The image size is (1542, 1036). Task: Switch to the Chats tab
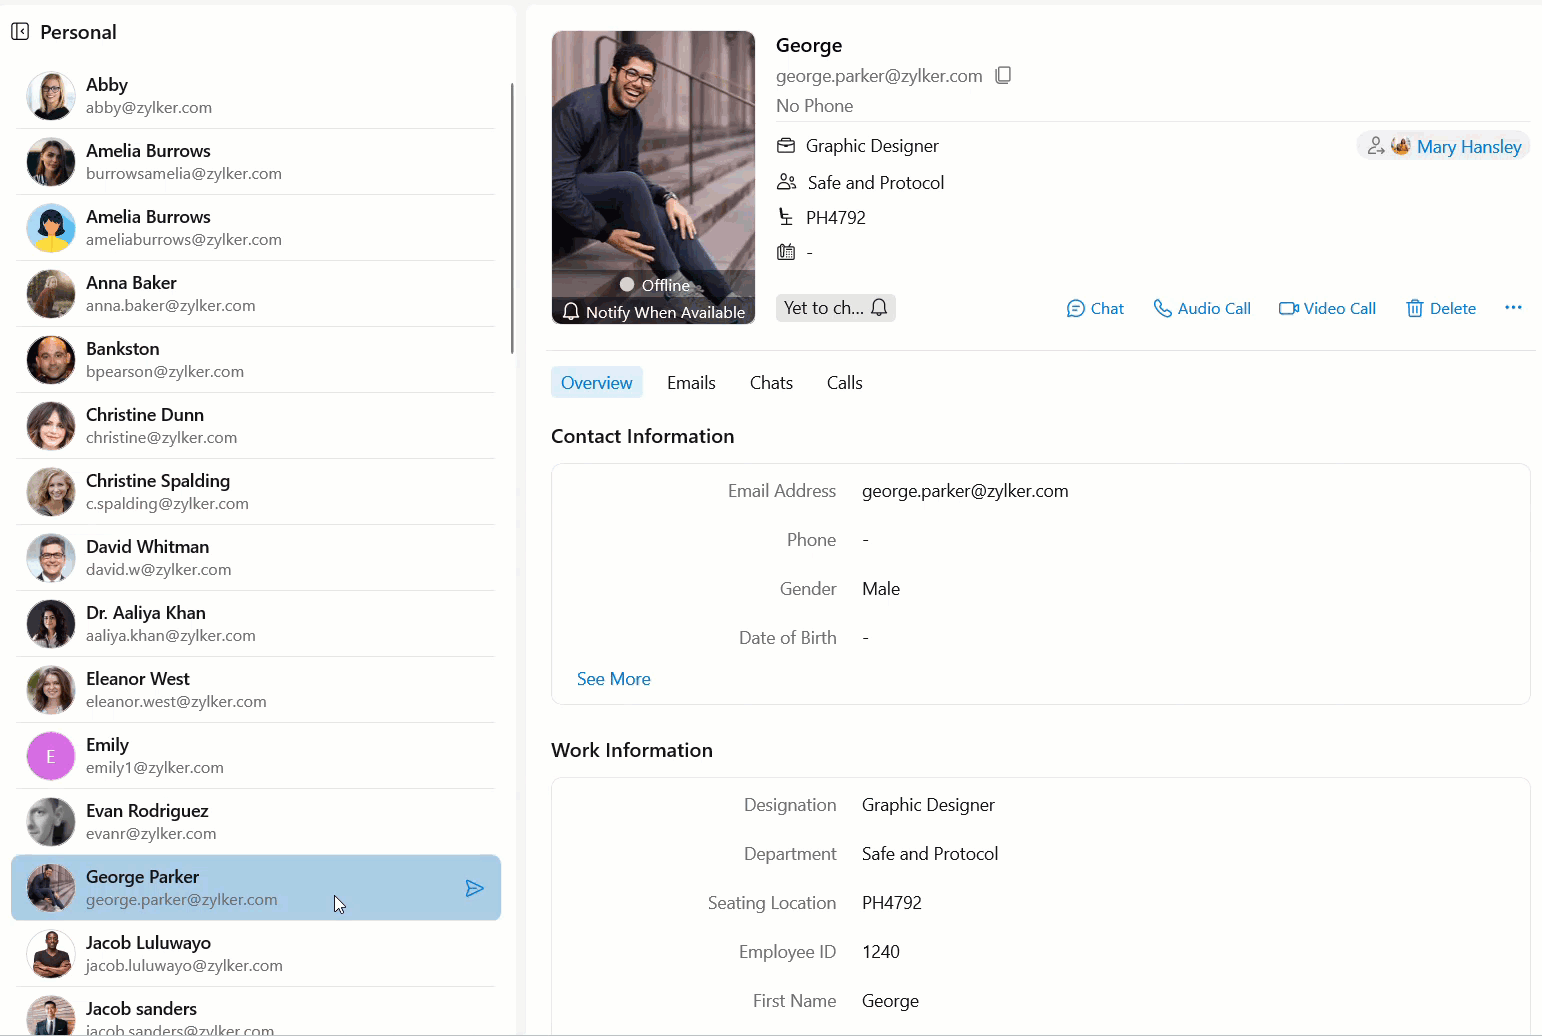click(x=771, y=383)
